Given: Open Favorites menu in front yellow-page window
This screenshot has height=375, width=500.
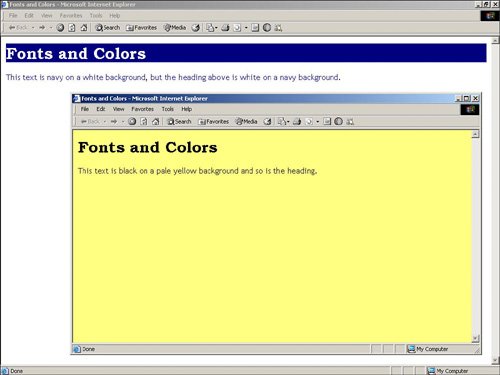Looking at the screenshot, I should [x=142, y=109].
